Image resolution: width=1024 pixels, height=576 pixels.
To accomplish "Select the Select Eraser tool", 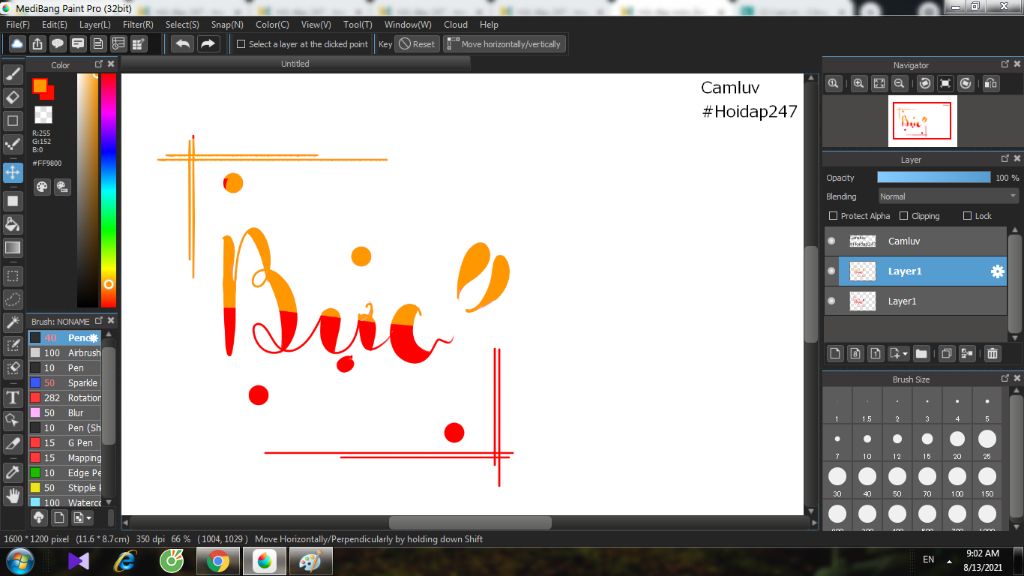I will [x=12, y=368].
